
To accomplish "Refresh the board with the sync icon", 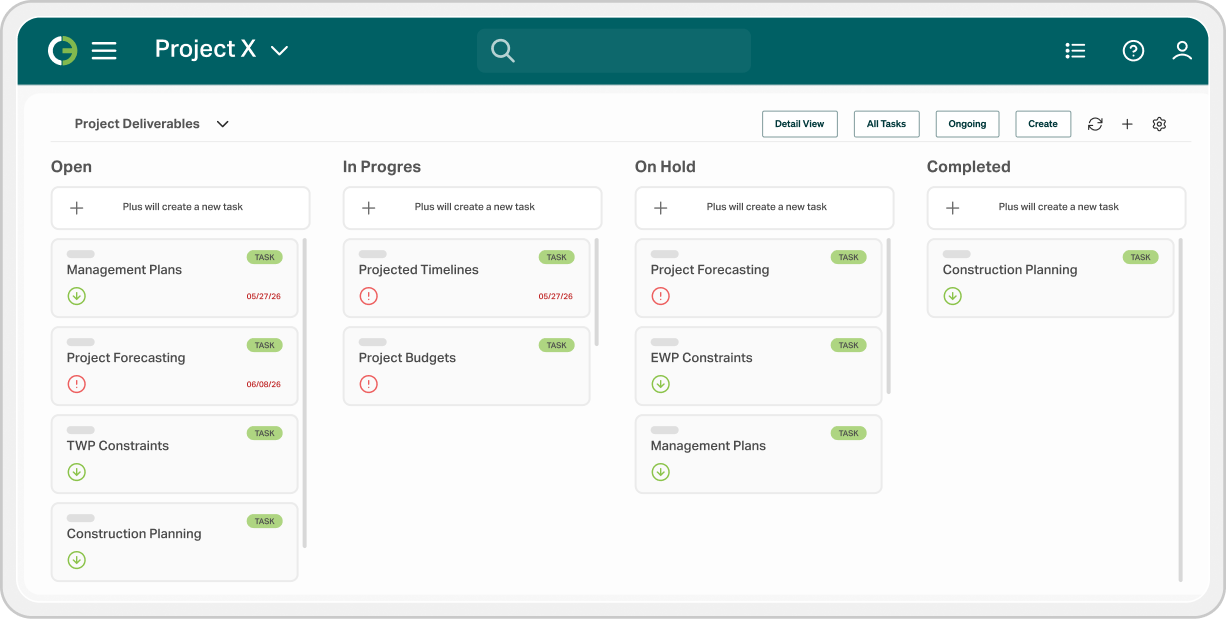I will (x=1094, y=124).
